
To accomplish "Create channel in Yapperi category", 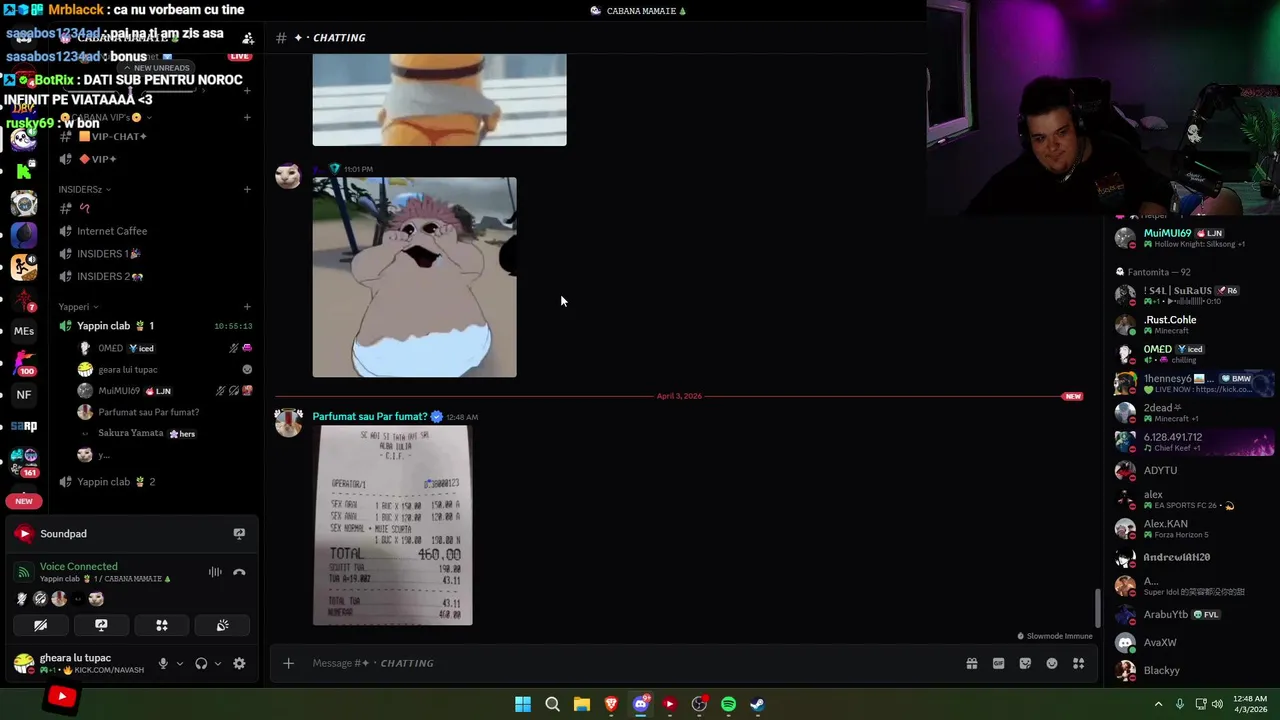I will [247, 307].
